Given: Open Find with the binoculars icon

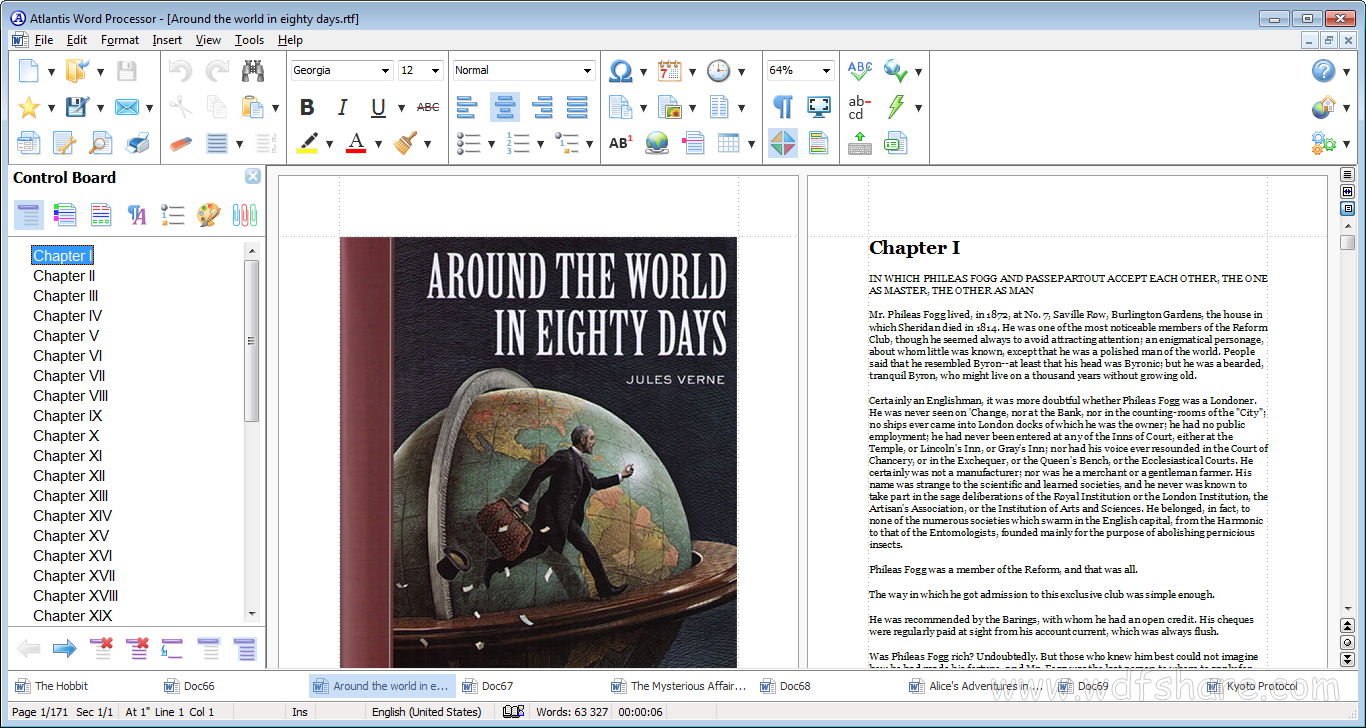Looking at the screenshot, I should [253, 71].
